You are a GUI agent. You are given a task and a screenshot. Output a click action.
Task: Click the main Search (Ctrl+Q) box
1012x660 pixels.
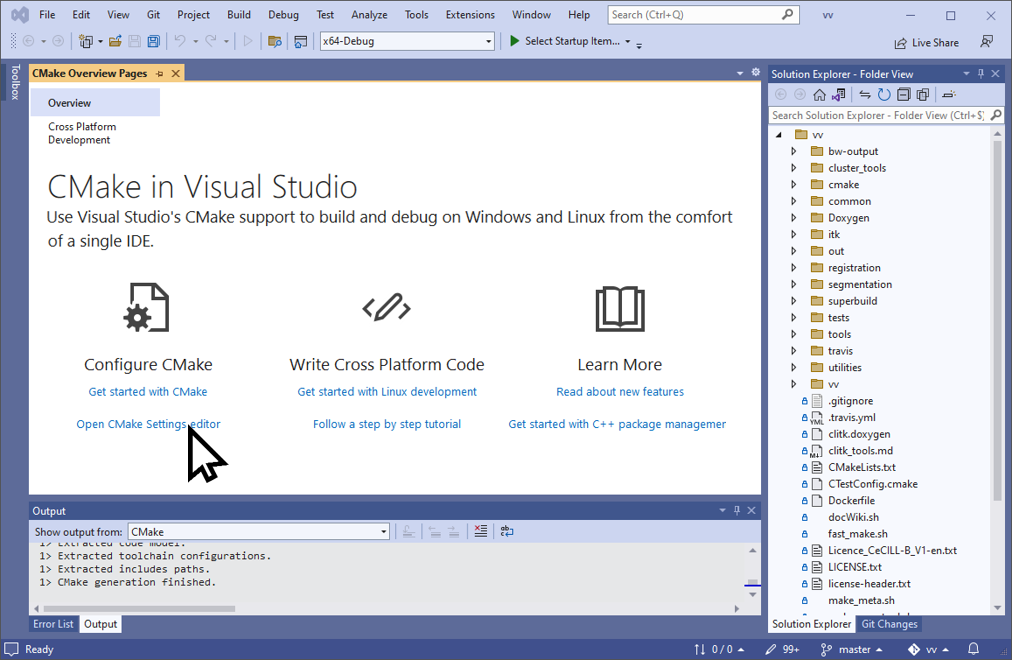(703, 14)
